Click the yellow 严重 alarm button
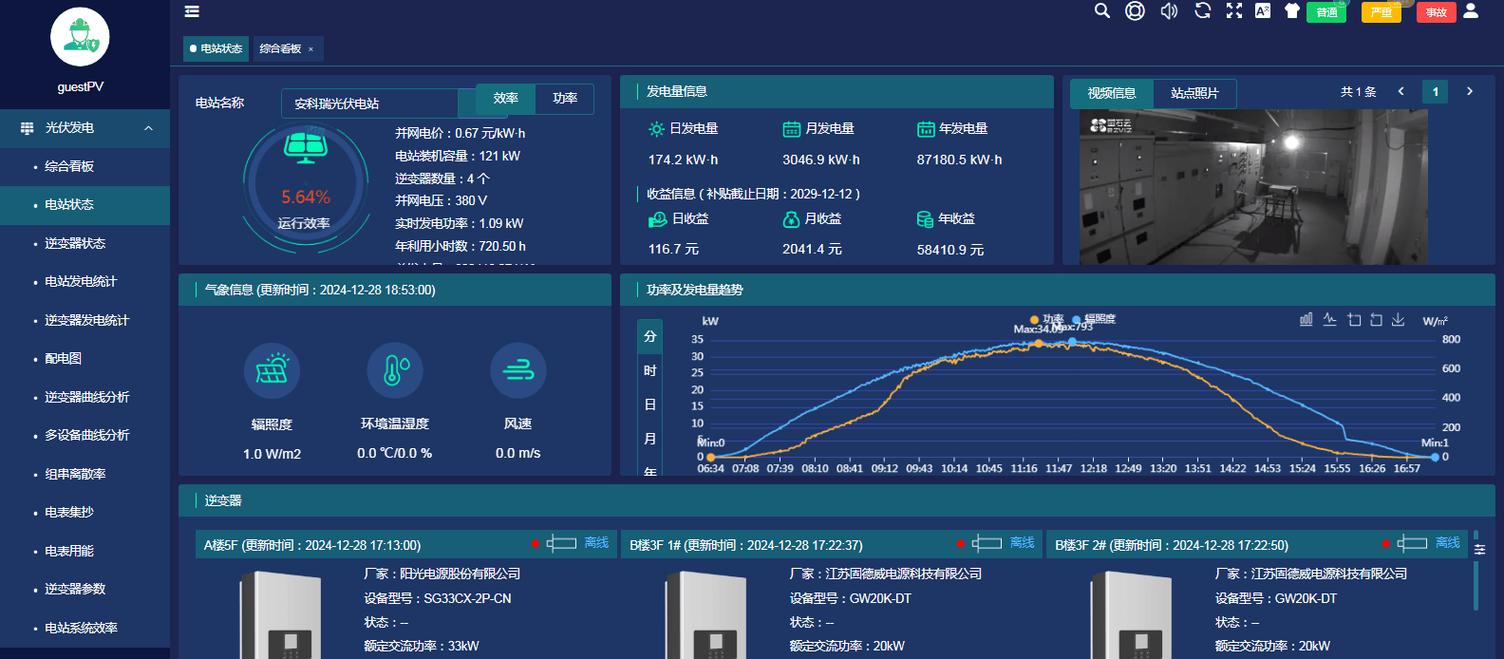Image resolution: width=1504 pixels, height=659 pixels. pyautogui.click(x=1381, y=12)
